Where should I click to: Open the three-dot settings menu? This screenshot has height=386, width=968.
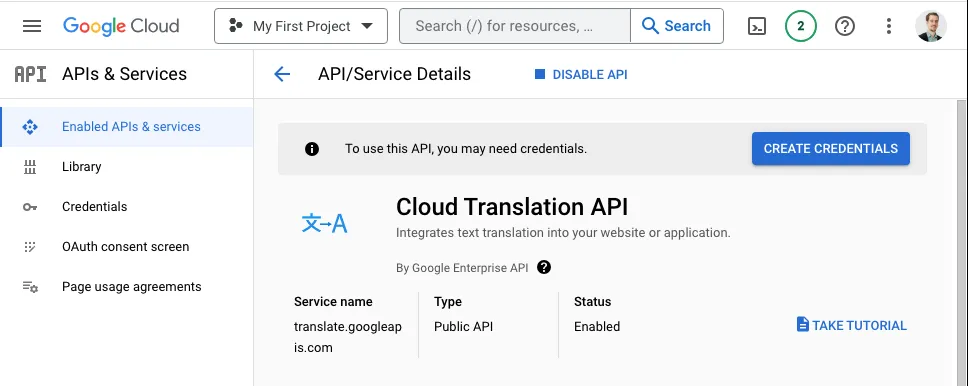pos(888,26)
